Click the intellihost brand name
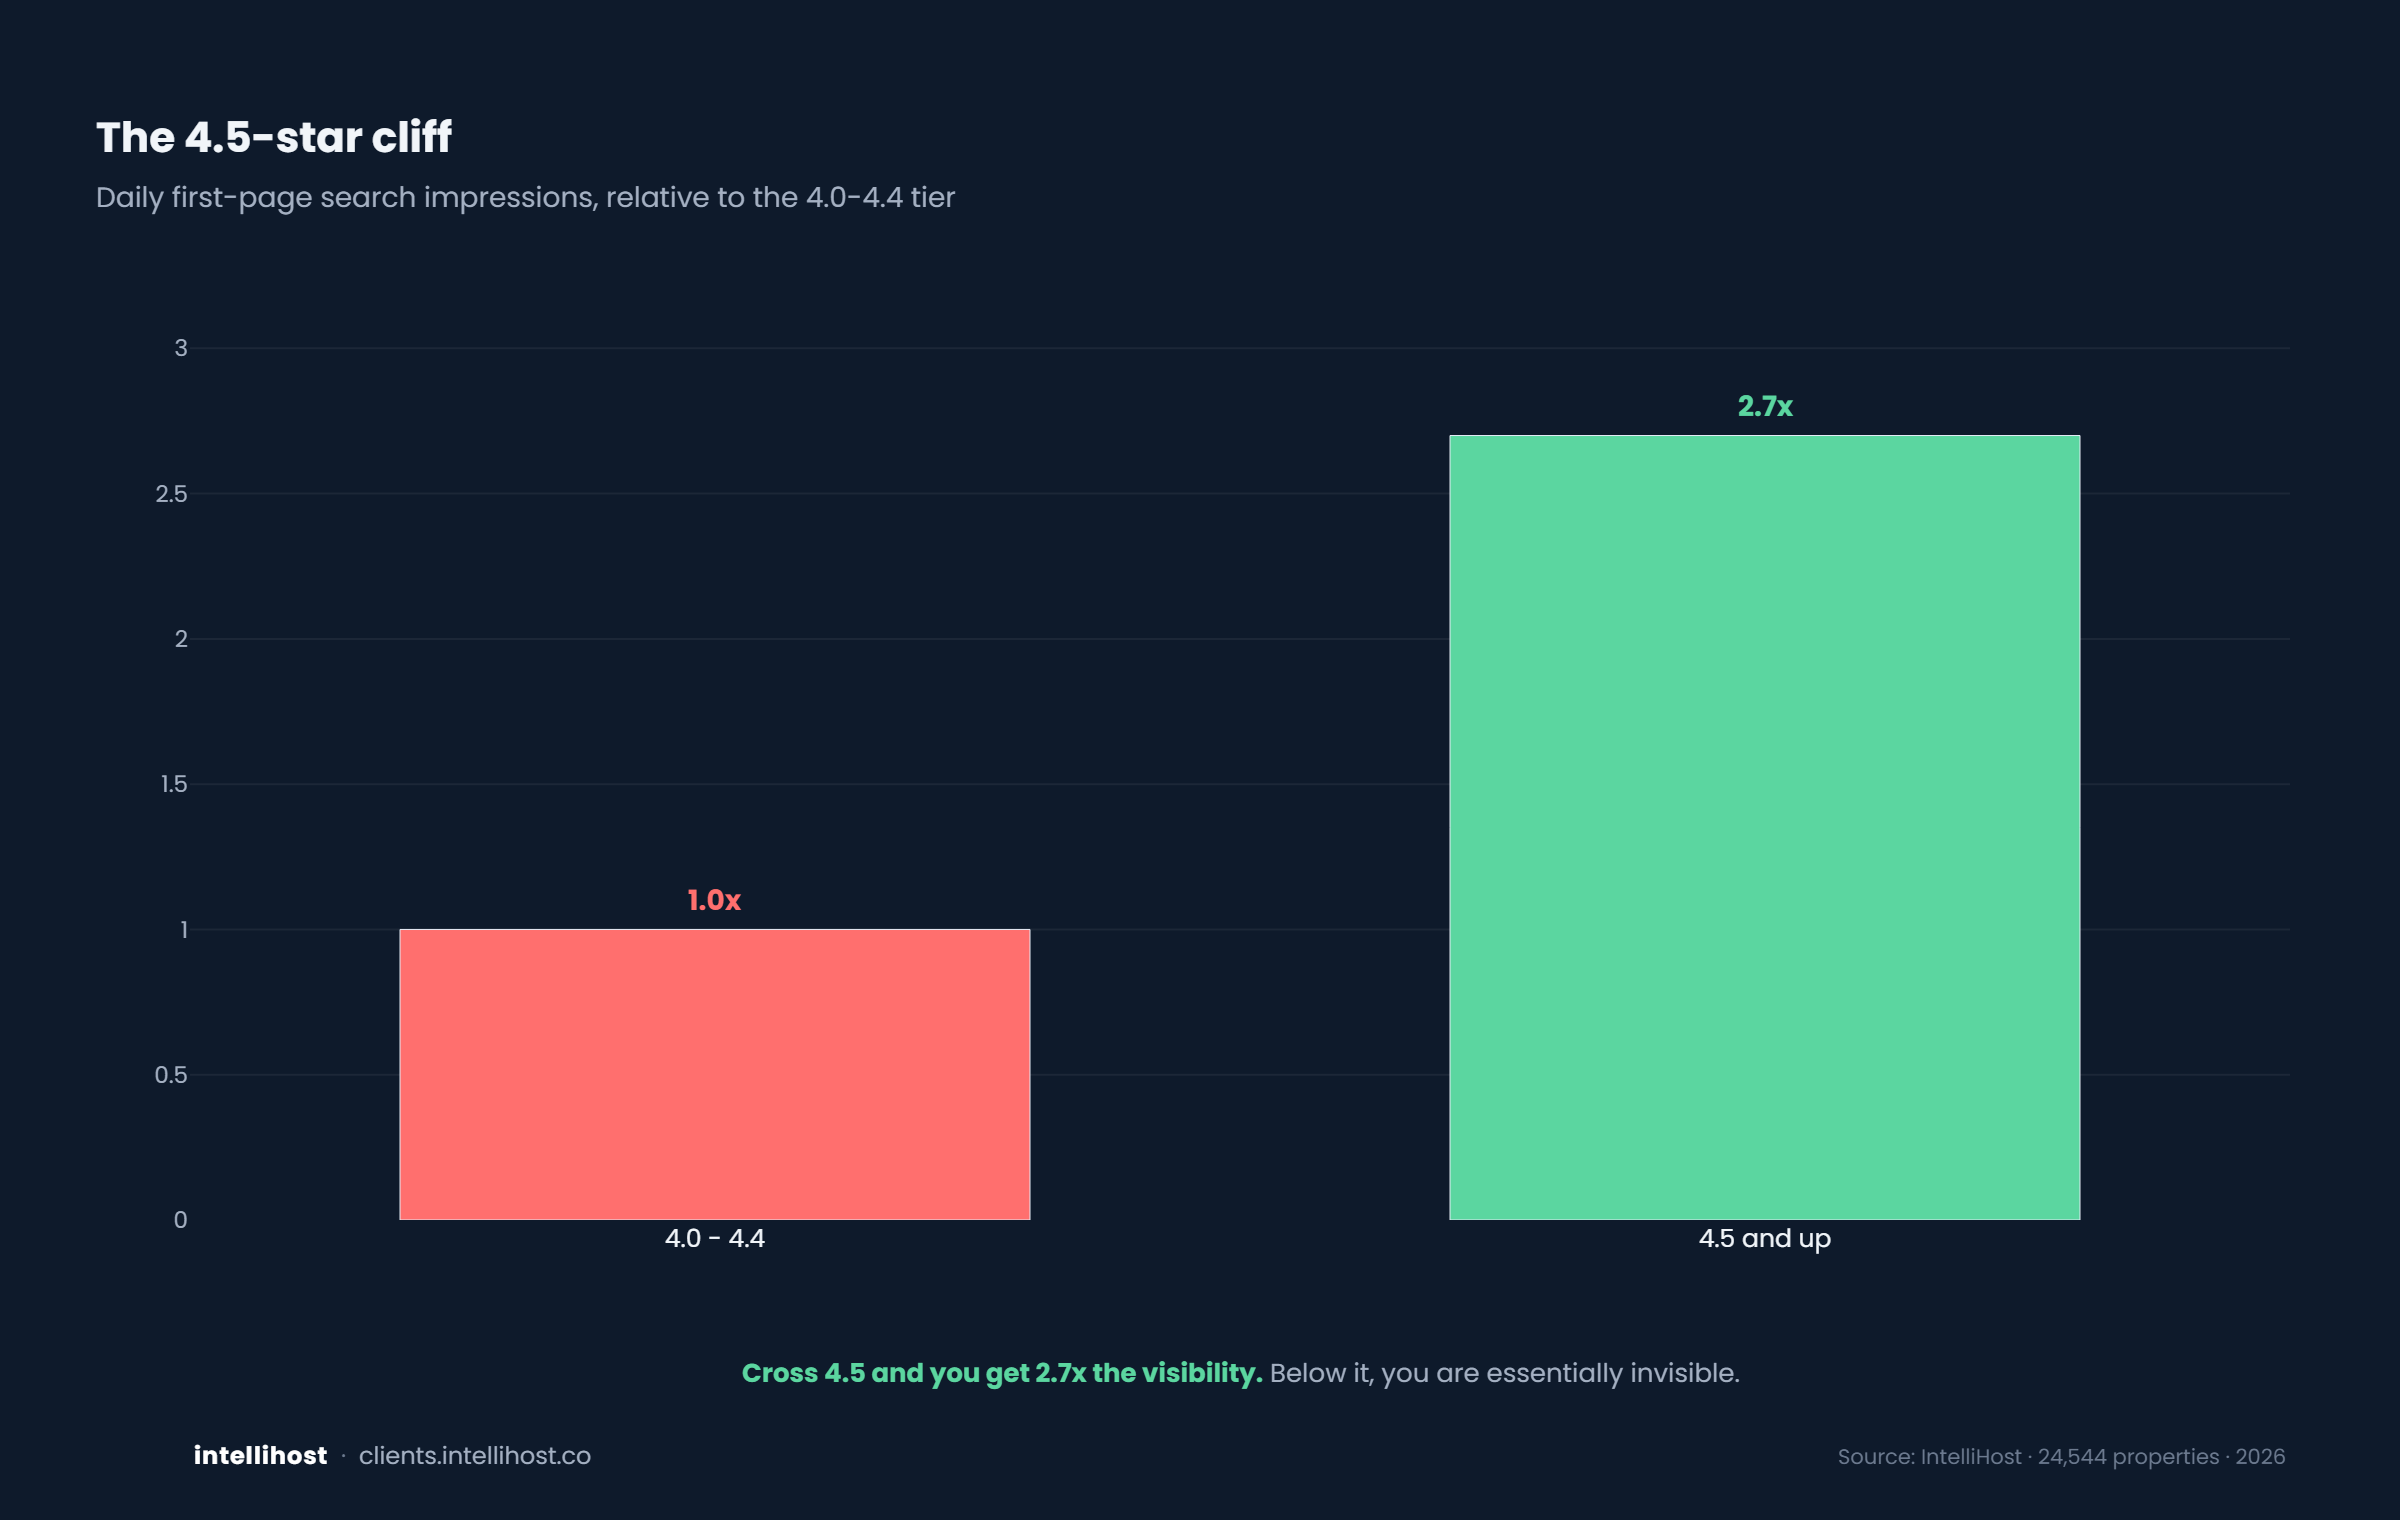This screenshot has width=2400, height=1520. point(260,1455)
